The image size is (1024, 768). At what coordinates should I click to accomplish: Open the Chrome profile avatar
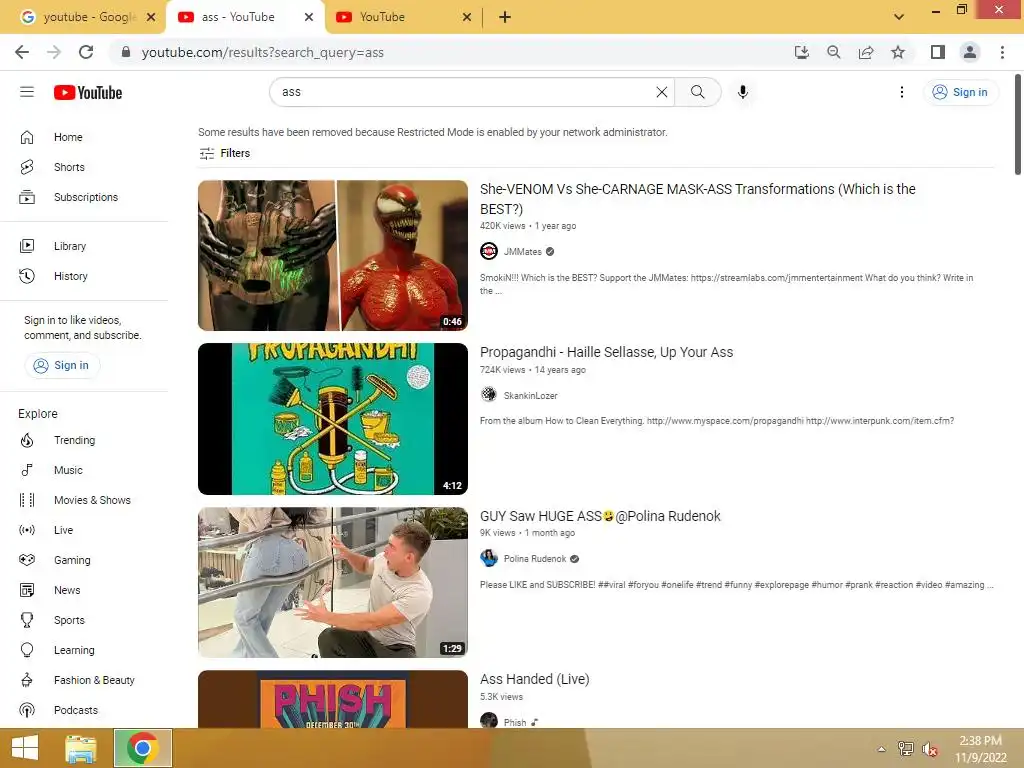click(970, 52)
